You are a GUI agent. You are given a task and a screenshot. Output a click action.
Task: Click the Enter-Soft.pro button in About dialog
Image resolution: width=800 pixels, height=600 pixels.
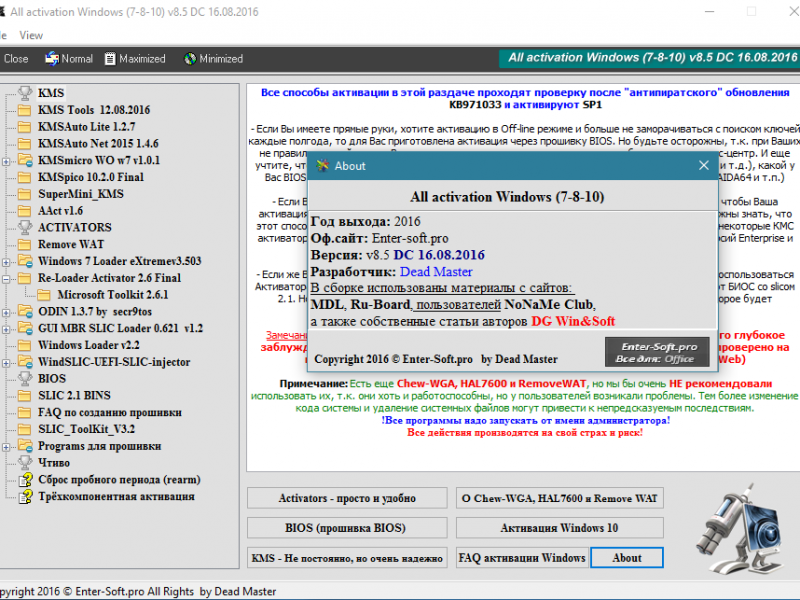(657, 352)
